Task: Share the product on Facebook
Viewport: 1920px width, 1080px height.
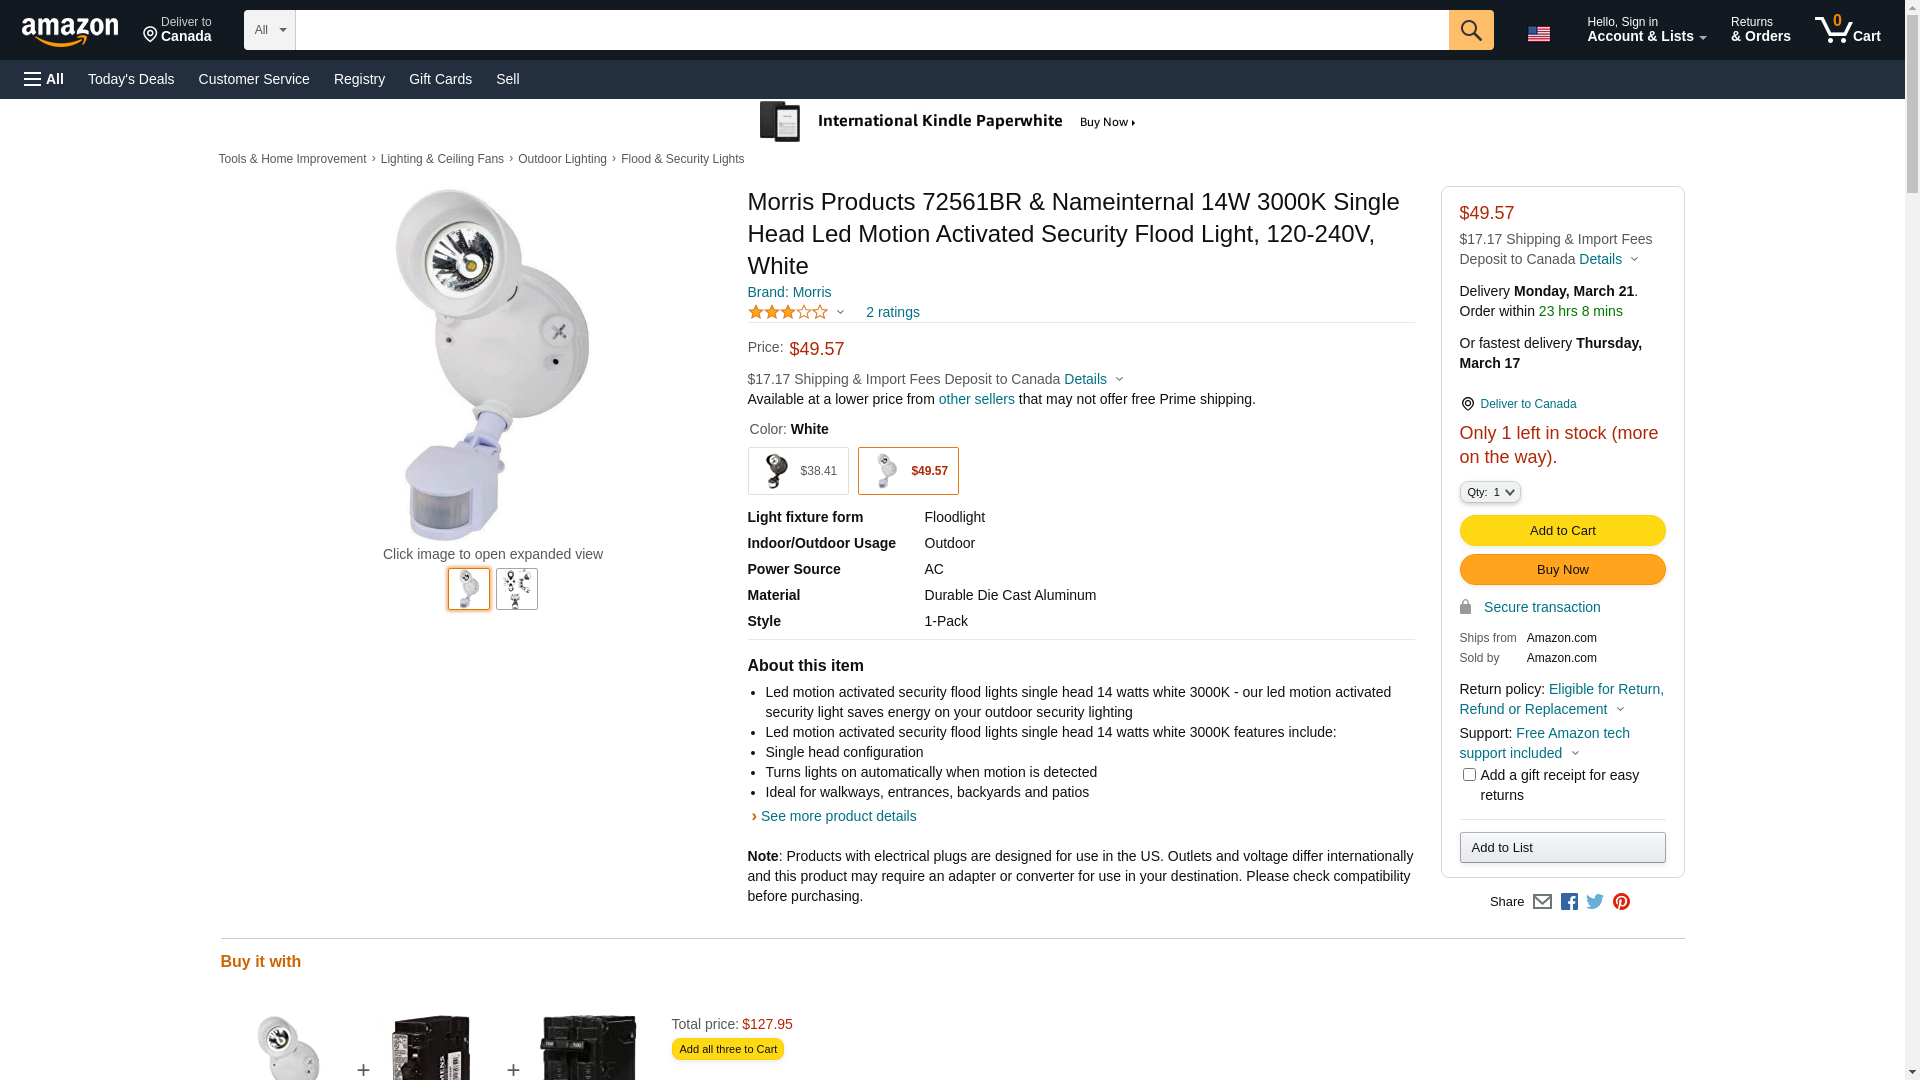Action: coord(1569,902)
